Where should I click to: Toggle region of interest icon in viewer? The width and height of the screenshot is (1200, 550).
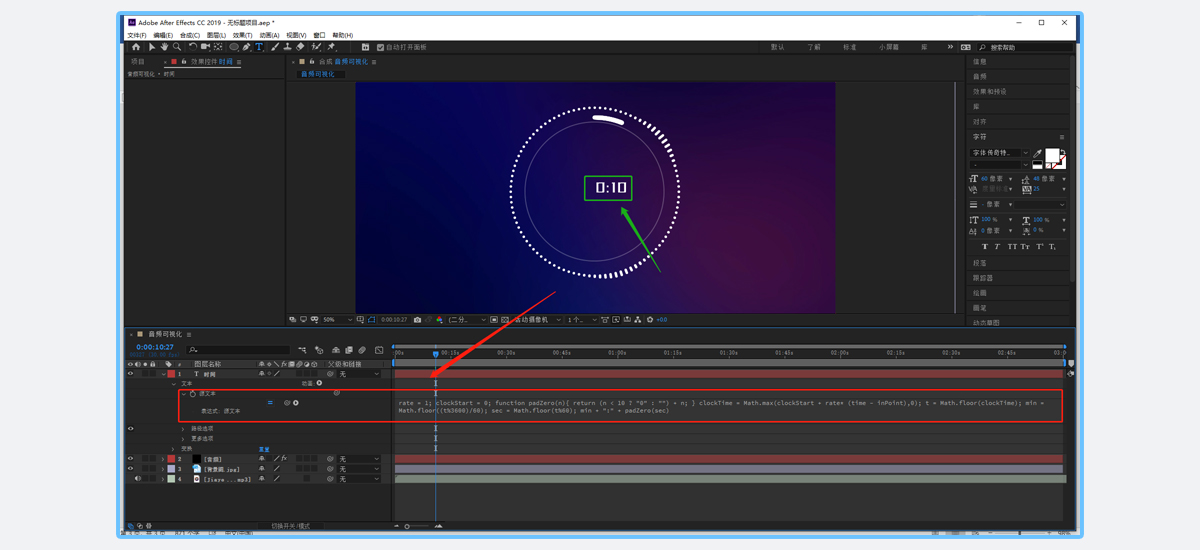click(493, 320)
